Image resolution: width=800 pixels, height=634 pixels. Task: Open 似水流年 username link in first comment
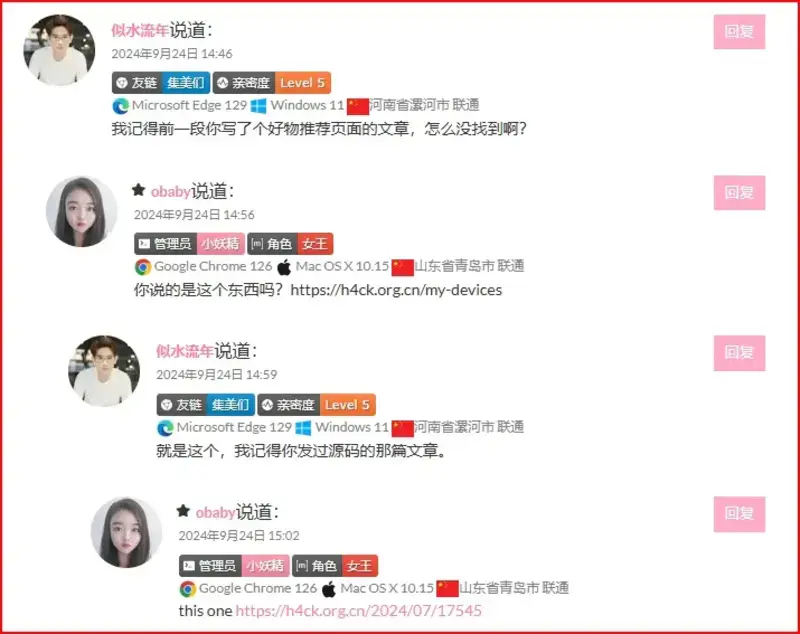click(140, 31)
